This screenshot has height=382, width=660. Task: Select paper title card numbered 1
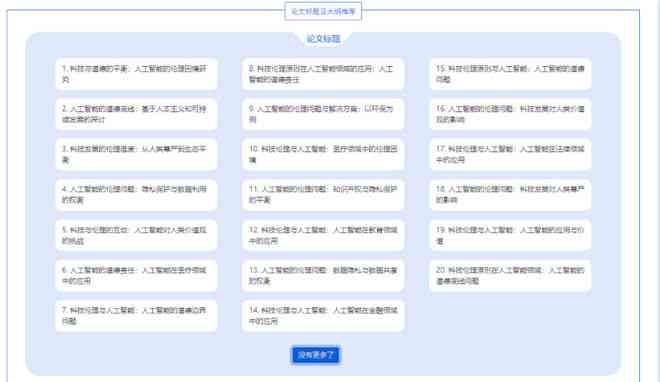136,74
